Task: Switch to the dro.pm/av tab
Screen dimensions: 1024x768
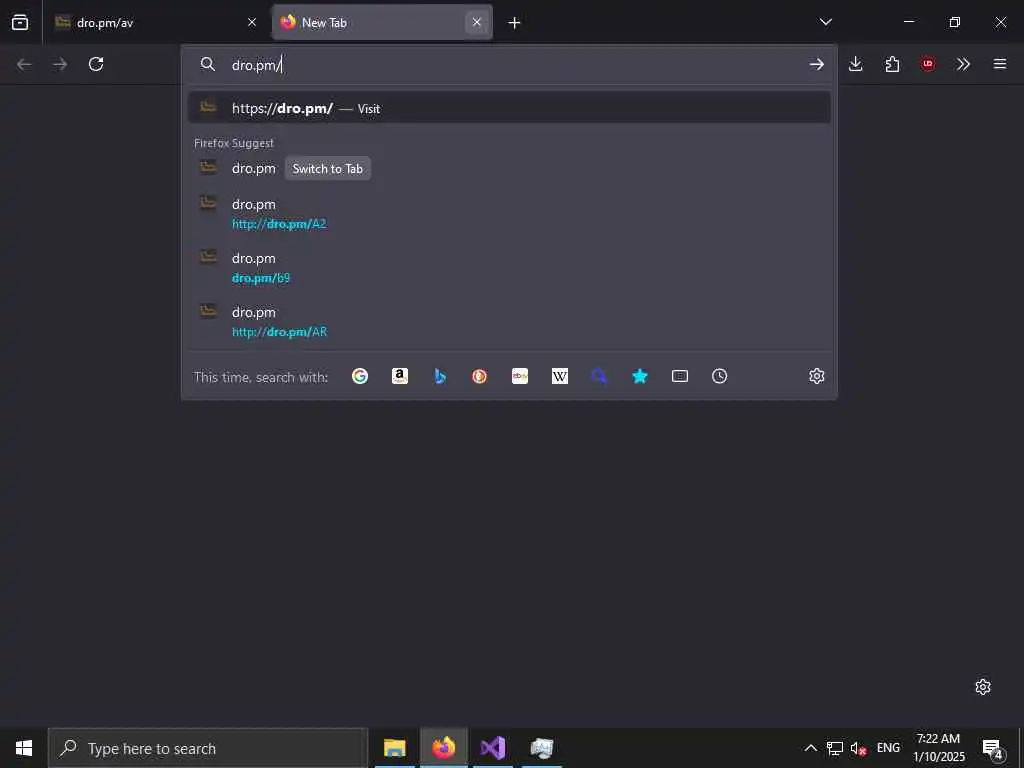Action: [x=157, y=23]
